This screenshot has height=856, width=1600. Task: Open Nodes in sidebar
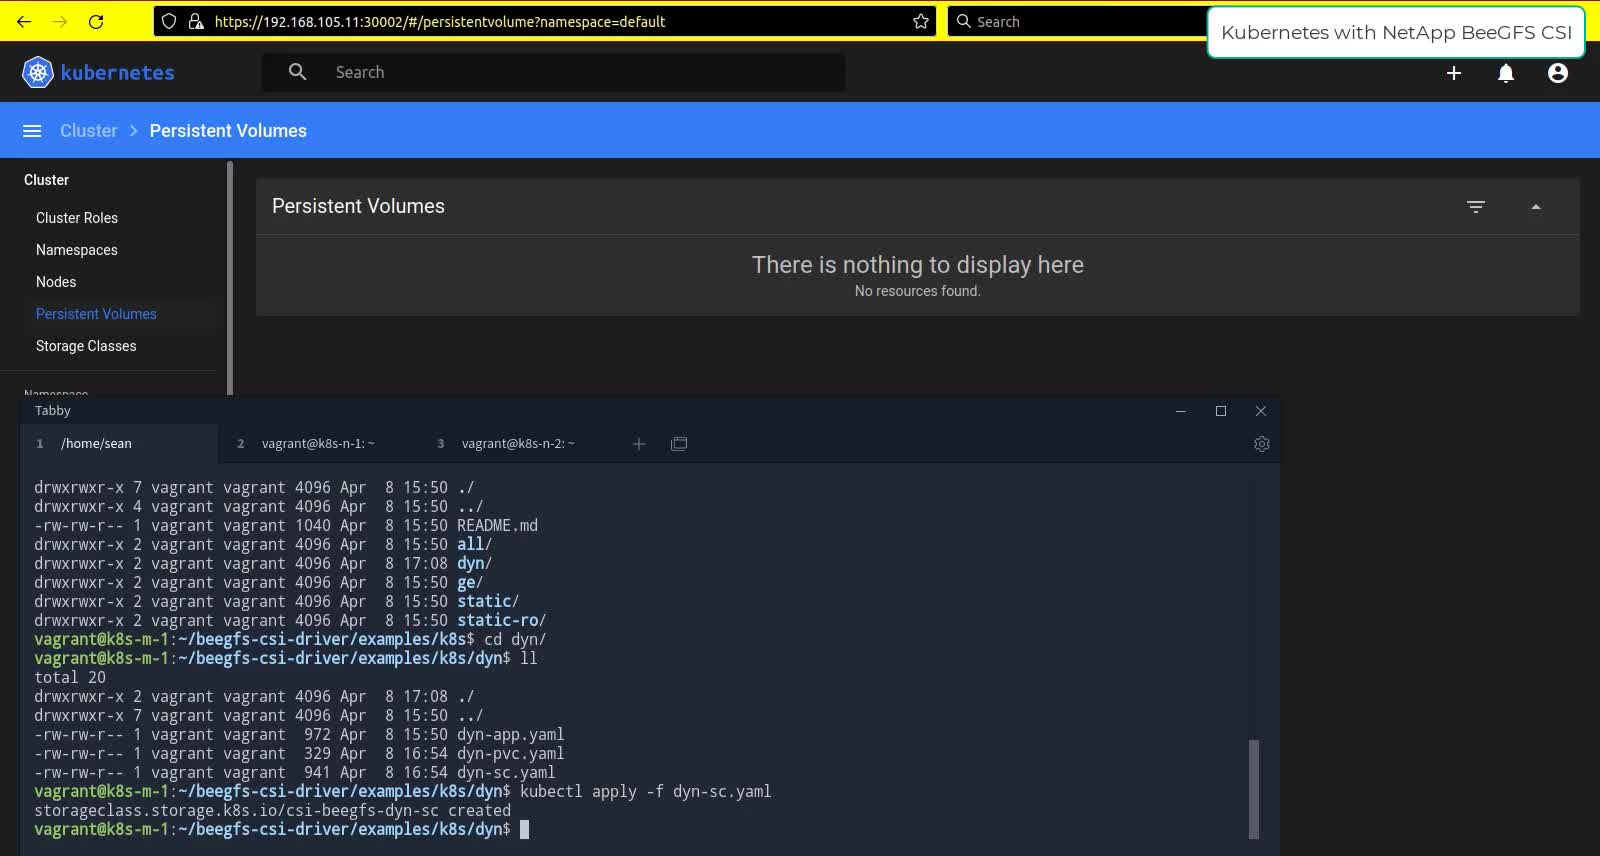click(56, 282)
